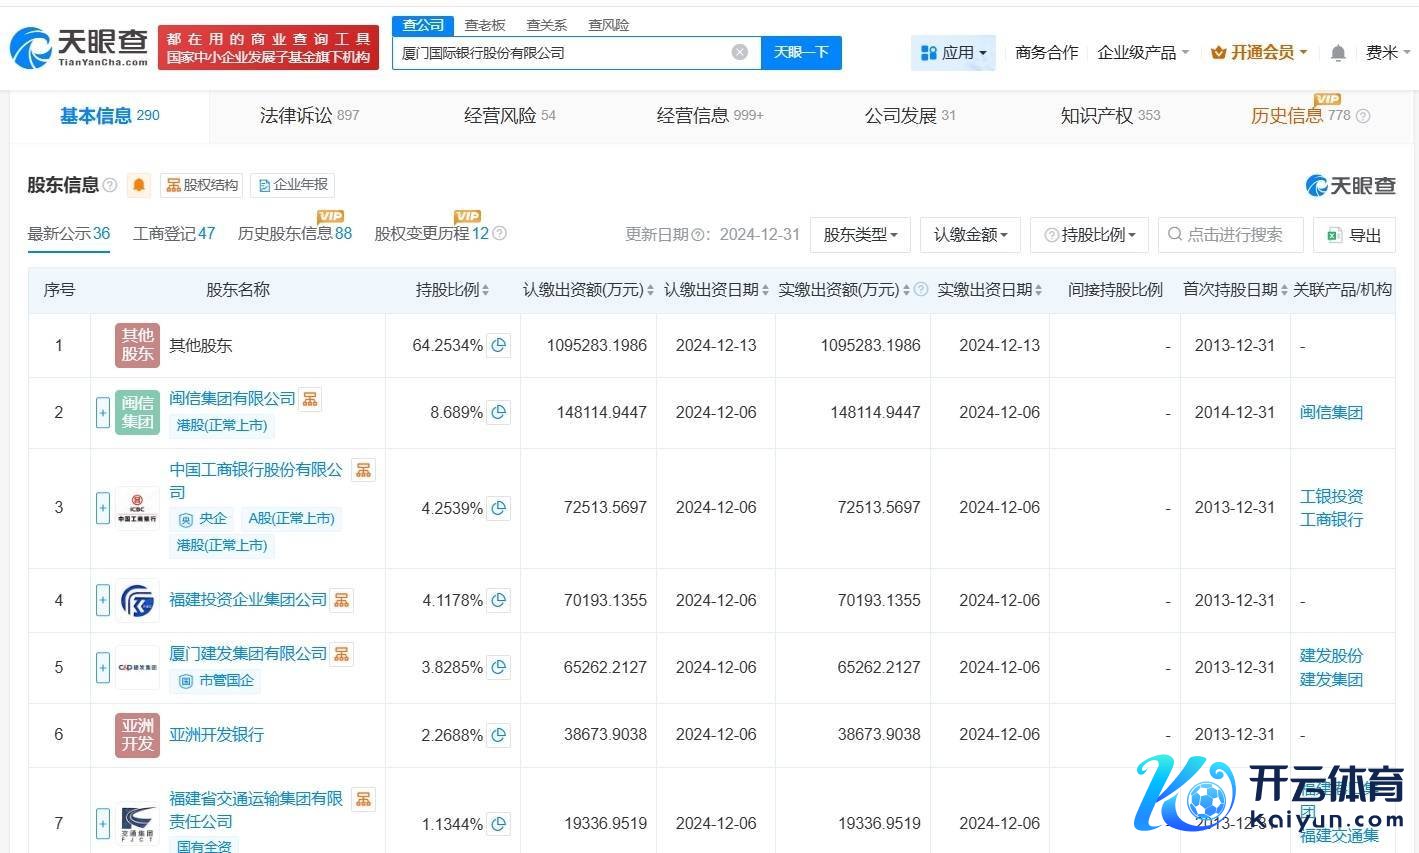Open pie chart icon for 其他股东 row
Image resolution: width=1419 pixels, height=853 pixels.
click(x=499, y=345)
